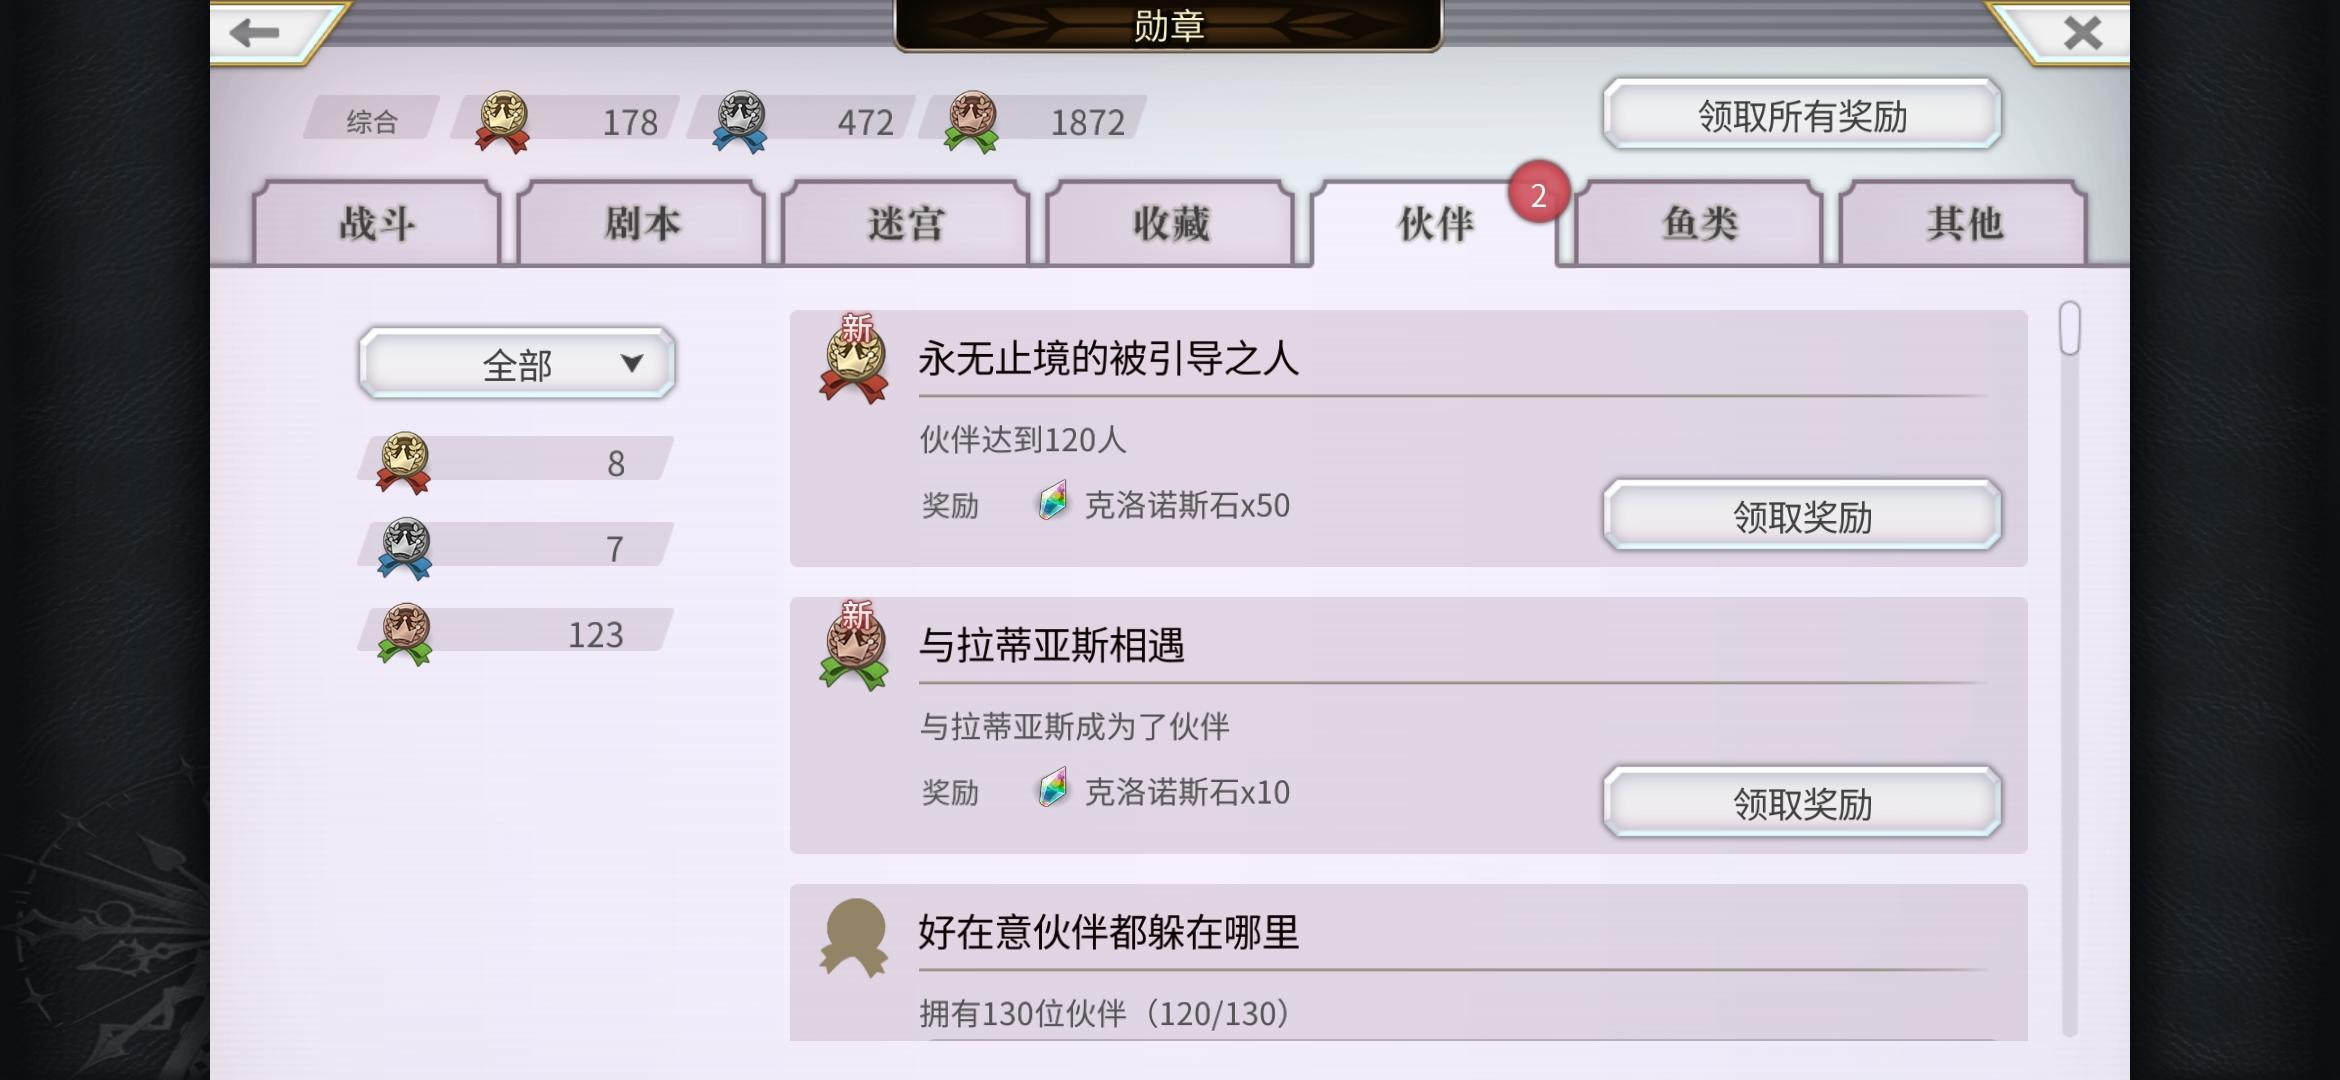Open the 迷宫 tab
The image size is (2340, 1080).
tap(905, 223)
